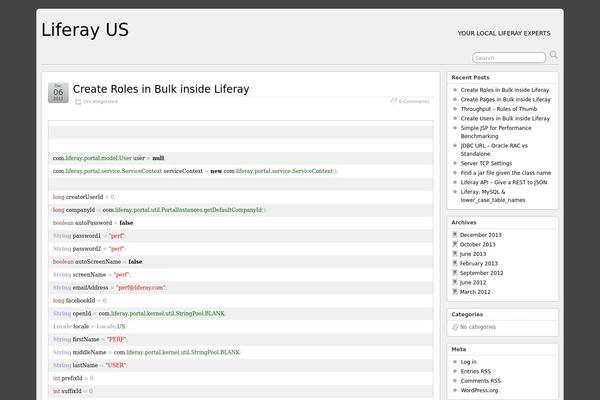Open the October 2013 archive

(x=478, y=244)
